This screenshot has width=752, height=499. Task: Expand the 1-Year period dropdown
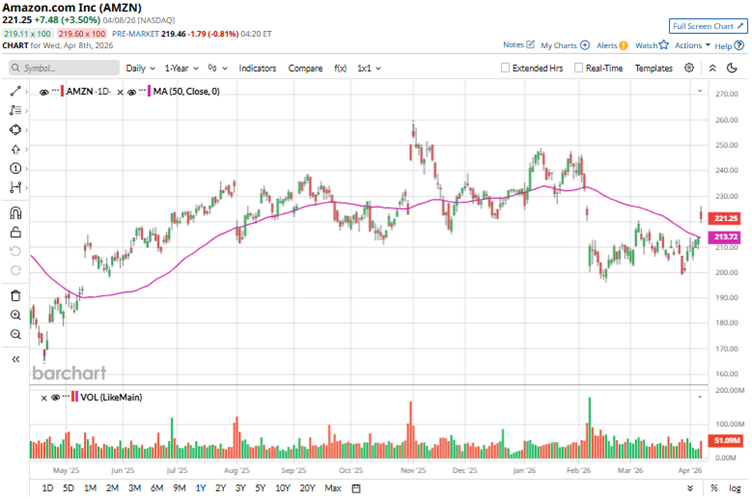[183, 68]
